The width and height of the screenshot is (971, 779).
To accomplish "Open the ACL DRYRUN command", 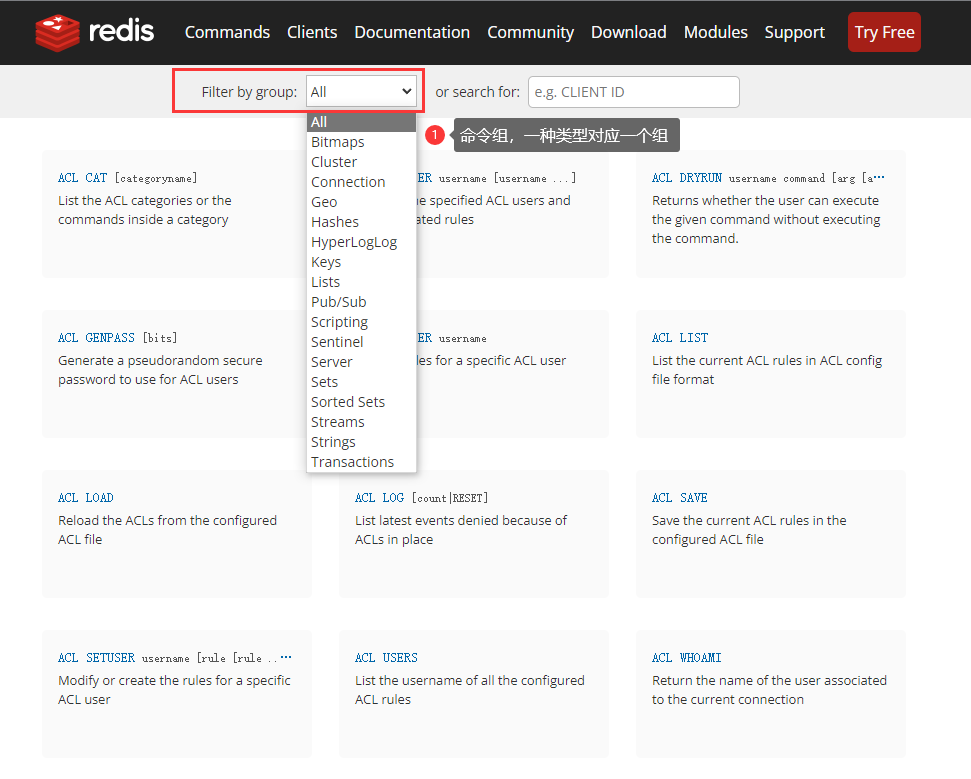I will (687, 178).
